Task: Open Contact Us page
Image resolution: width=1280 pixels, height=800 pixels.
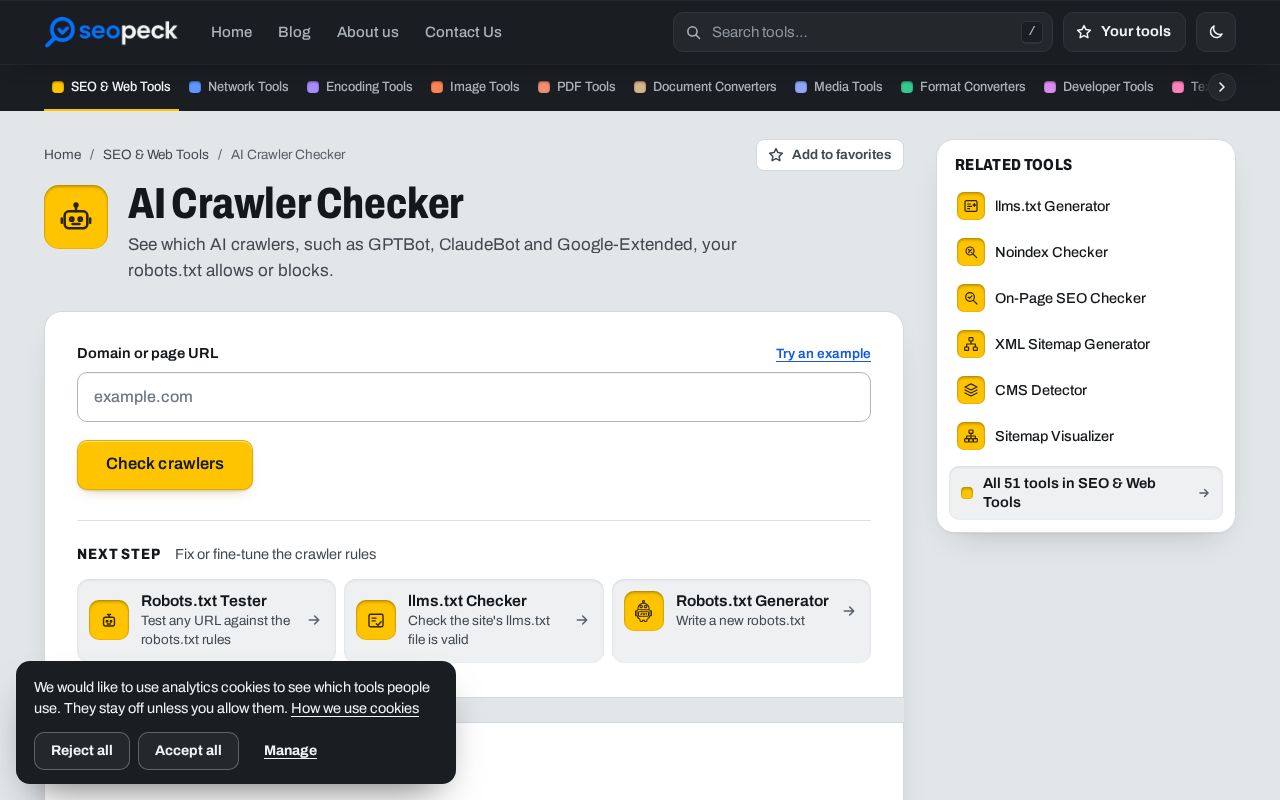Action: [x=463, y=32]
